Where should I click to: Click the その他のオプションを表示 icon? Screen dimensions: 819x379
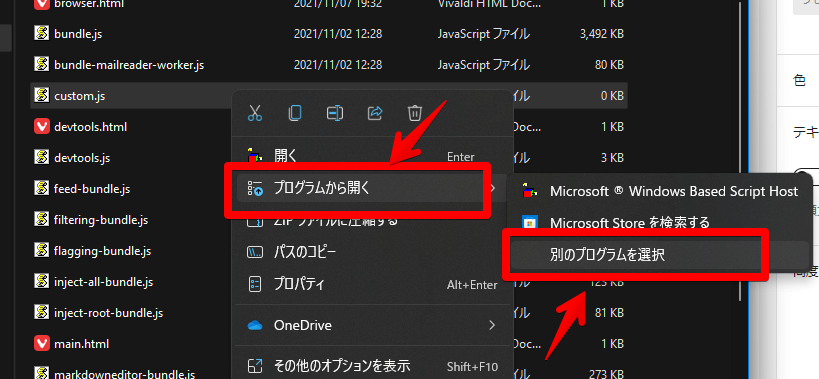tap(255, 366)
